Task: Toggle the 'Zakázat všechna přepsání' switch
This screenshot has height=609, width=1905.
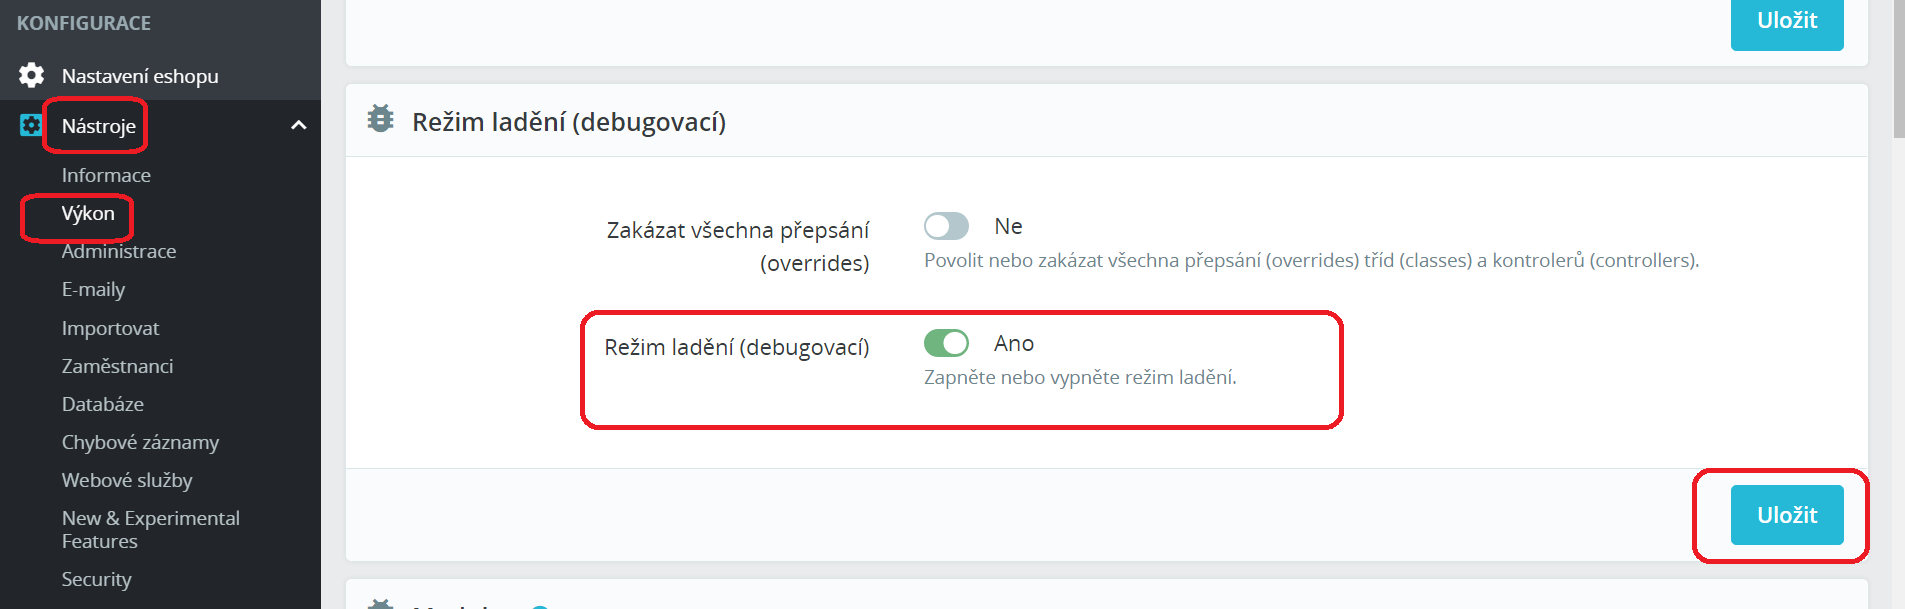Action: pos(946,226)
